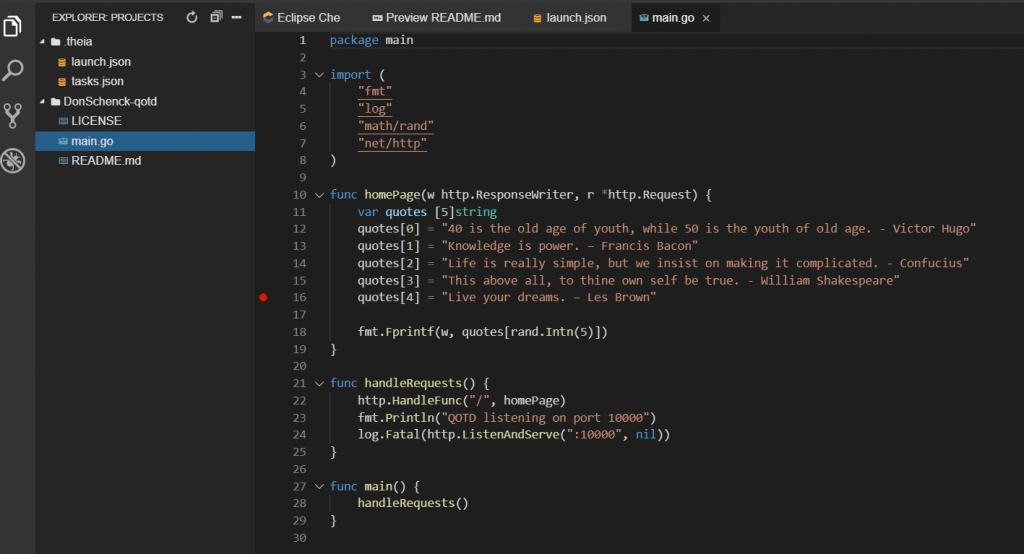Open the Search view in activity bar
The width and height of the screenshot is (1024, 554).
coord(13,70)
